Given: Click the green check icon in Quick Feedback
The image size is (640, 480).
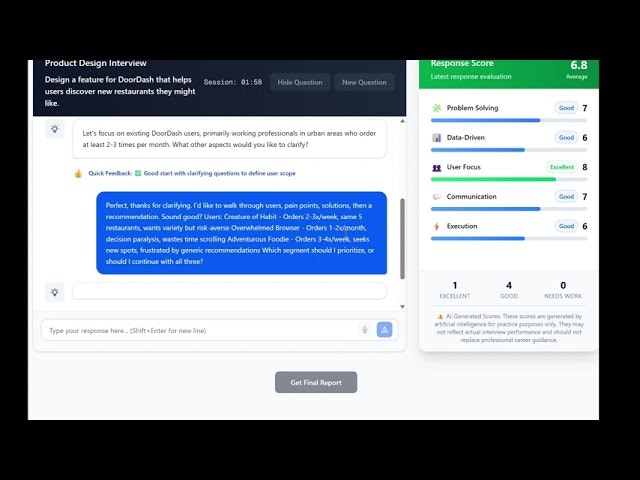Looking at the screenshot, I should 138,173.
